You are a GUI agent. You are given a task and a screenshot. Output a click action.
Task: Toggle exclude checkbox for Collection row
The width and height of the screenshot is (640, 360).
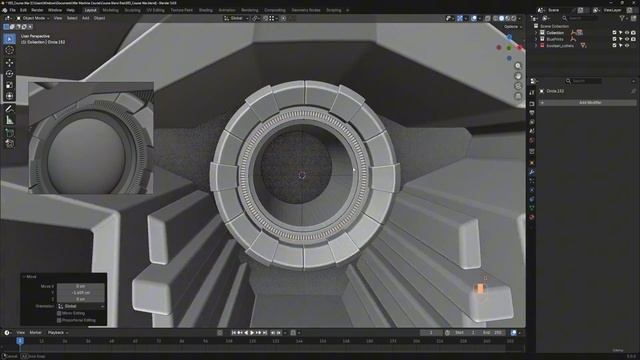pyautogui.click(x=614, y=33)
